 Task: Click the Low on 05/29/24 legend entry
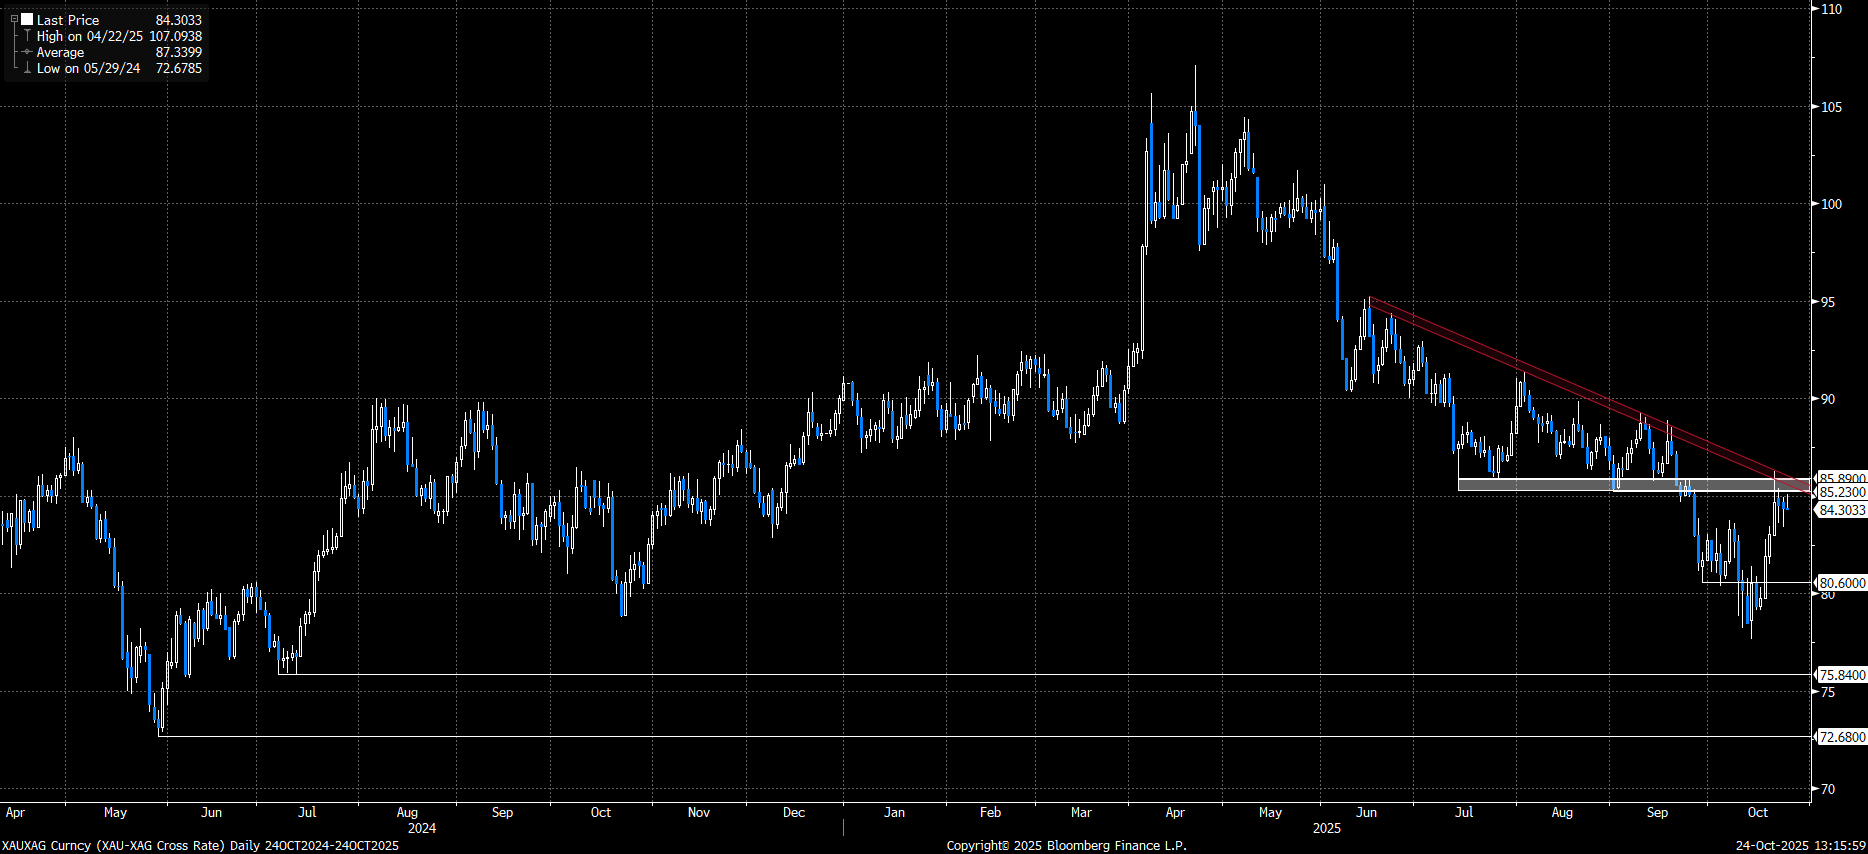click(x=88, y=68)
